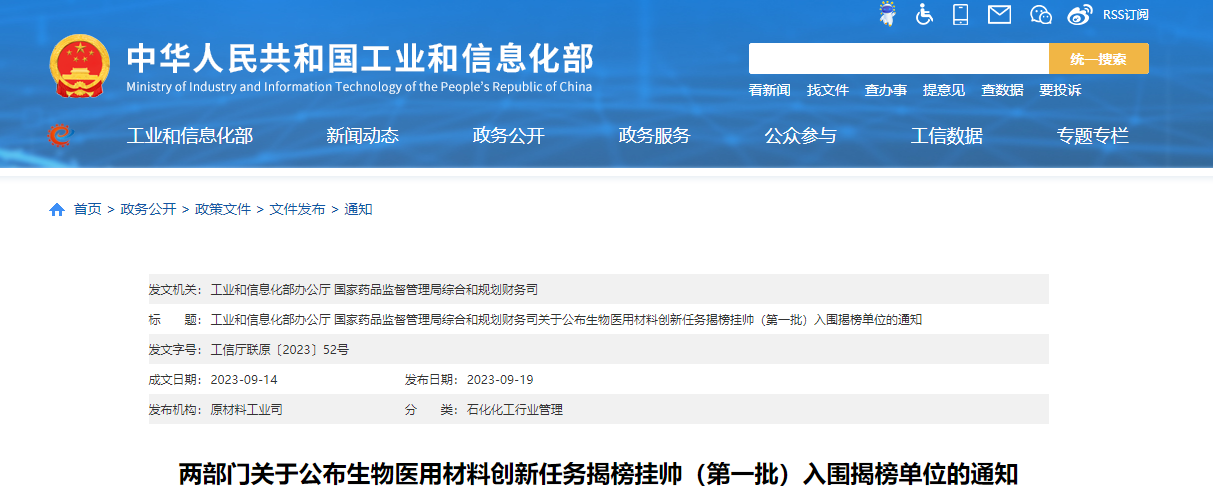Viewport: 1213px width, 500px height.
Task: Open the 新闻动态 navigation menu
Action: 362,136
